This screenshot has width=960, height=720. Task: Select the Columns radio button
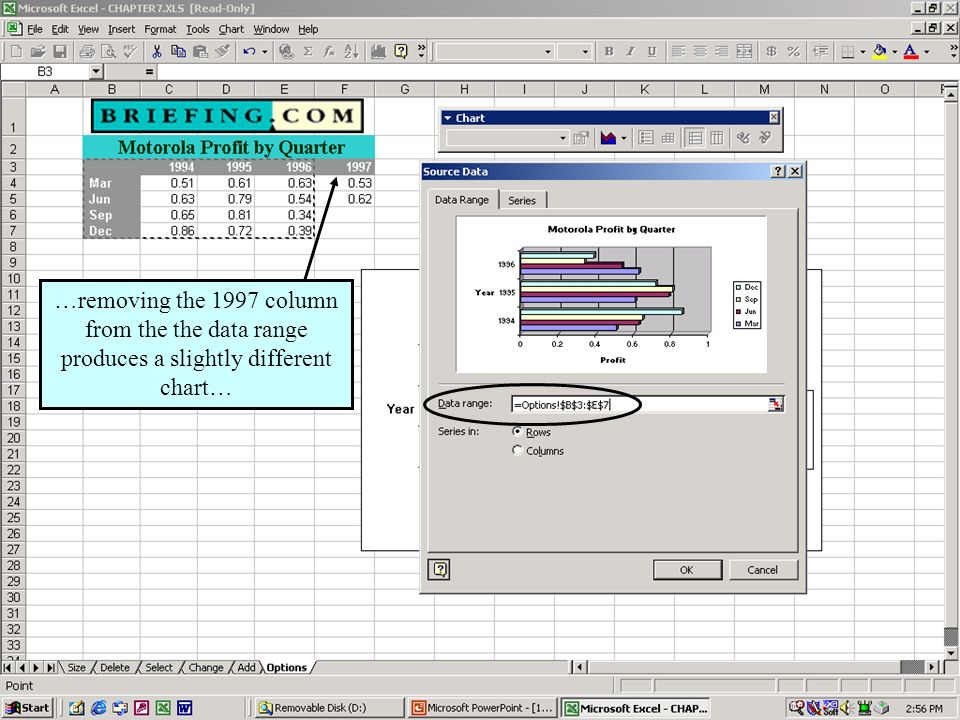tap(517, 451)
